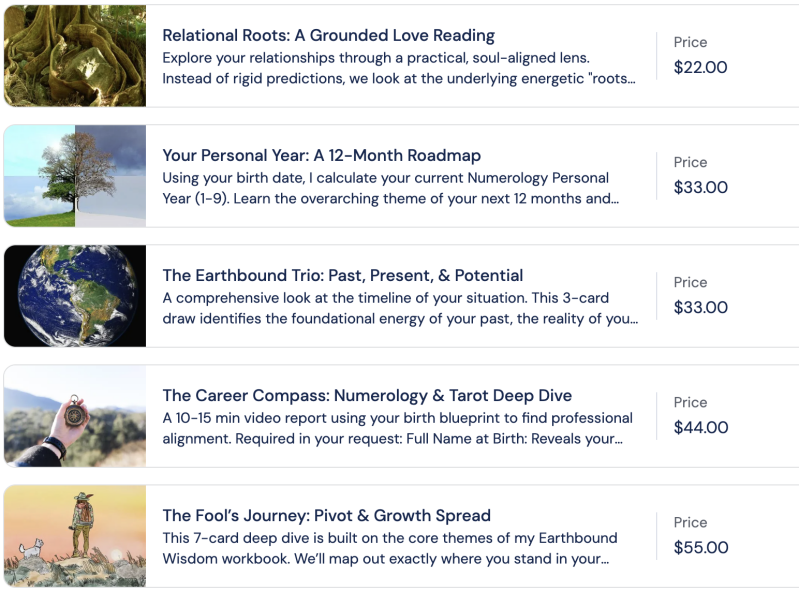Click The Fool's Journey spread title
The height and width of the screenshot is (591, 799).
pyautogui.click(x=326, y=516)
